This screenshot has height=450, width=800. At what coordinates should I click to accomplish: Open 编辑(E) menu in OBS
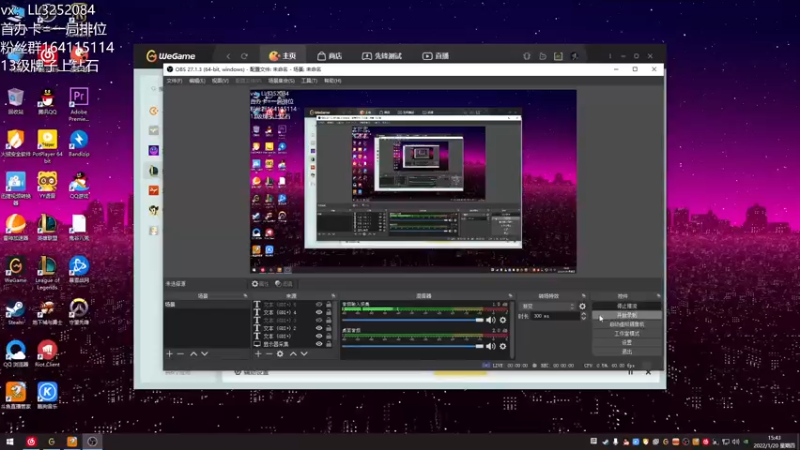(197, 81)
